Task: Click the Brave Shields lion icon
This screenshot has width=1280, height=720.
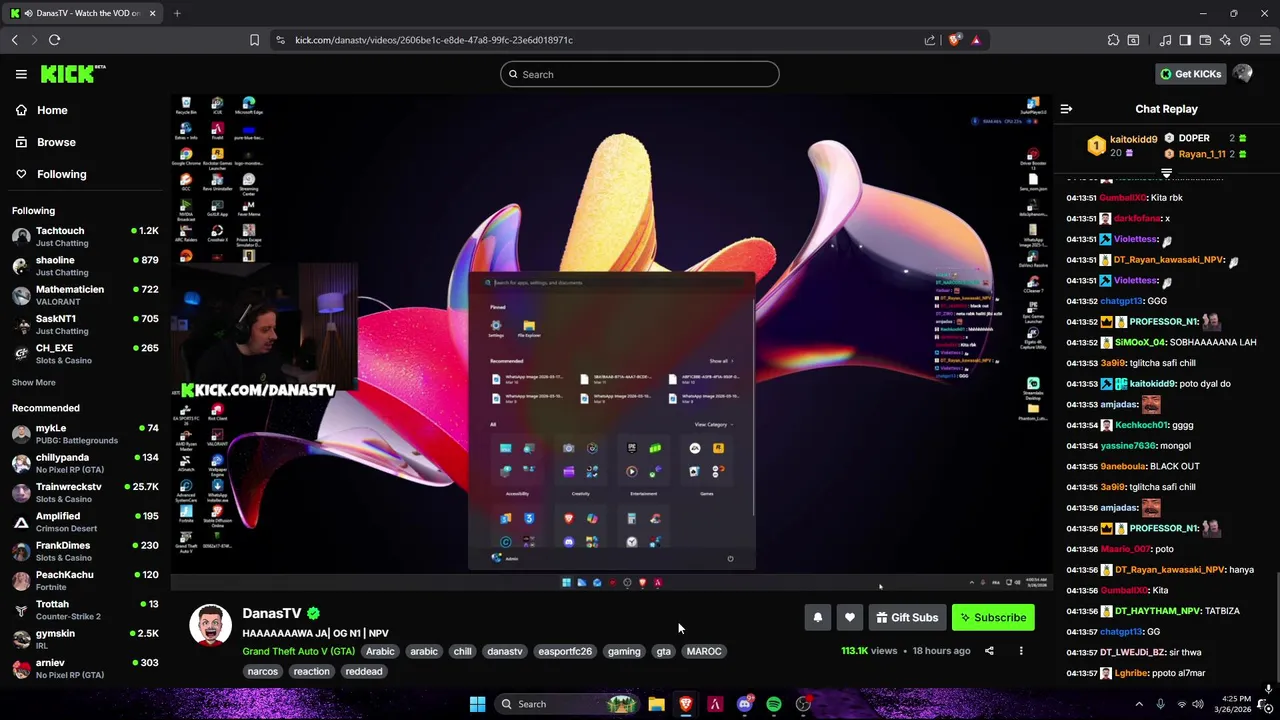Action: click(955, 40)
